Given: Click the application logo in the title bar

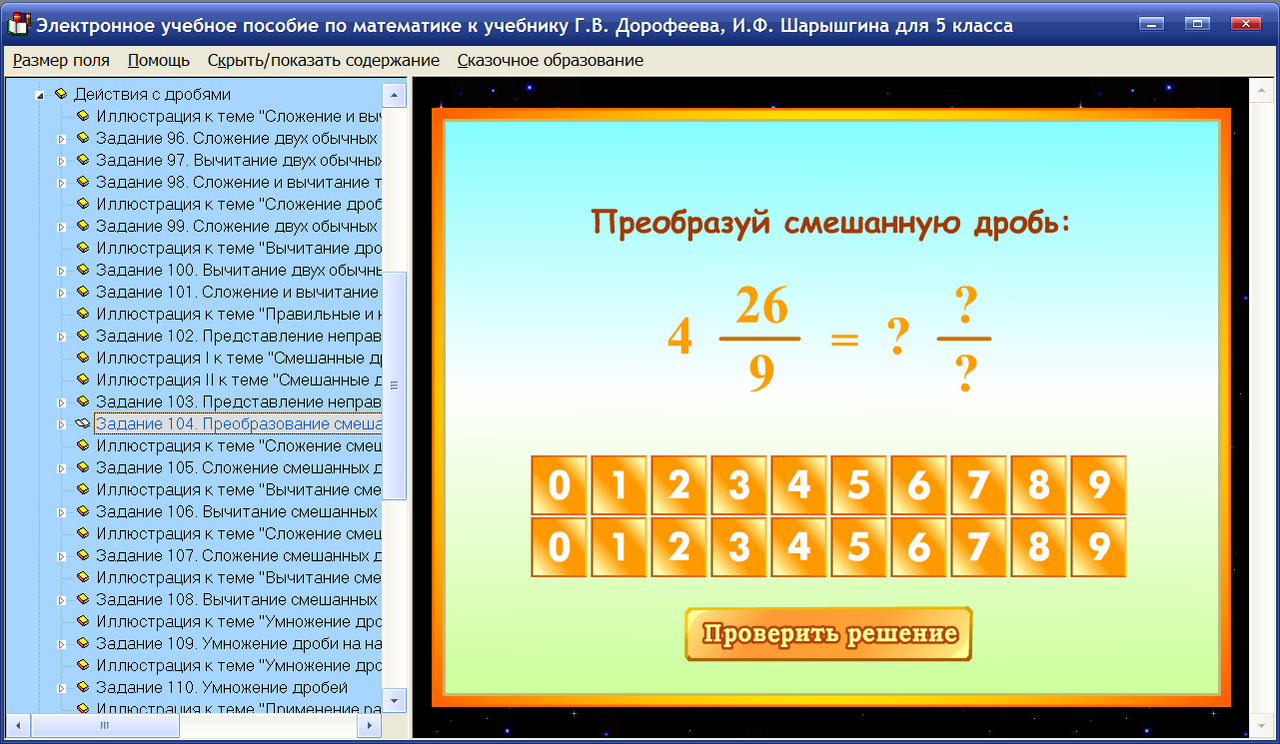Looking at the screenshot, I should (16, 24).
